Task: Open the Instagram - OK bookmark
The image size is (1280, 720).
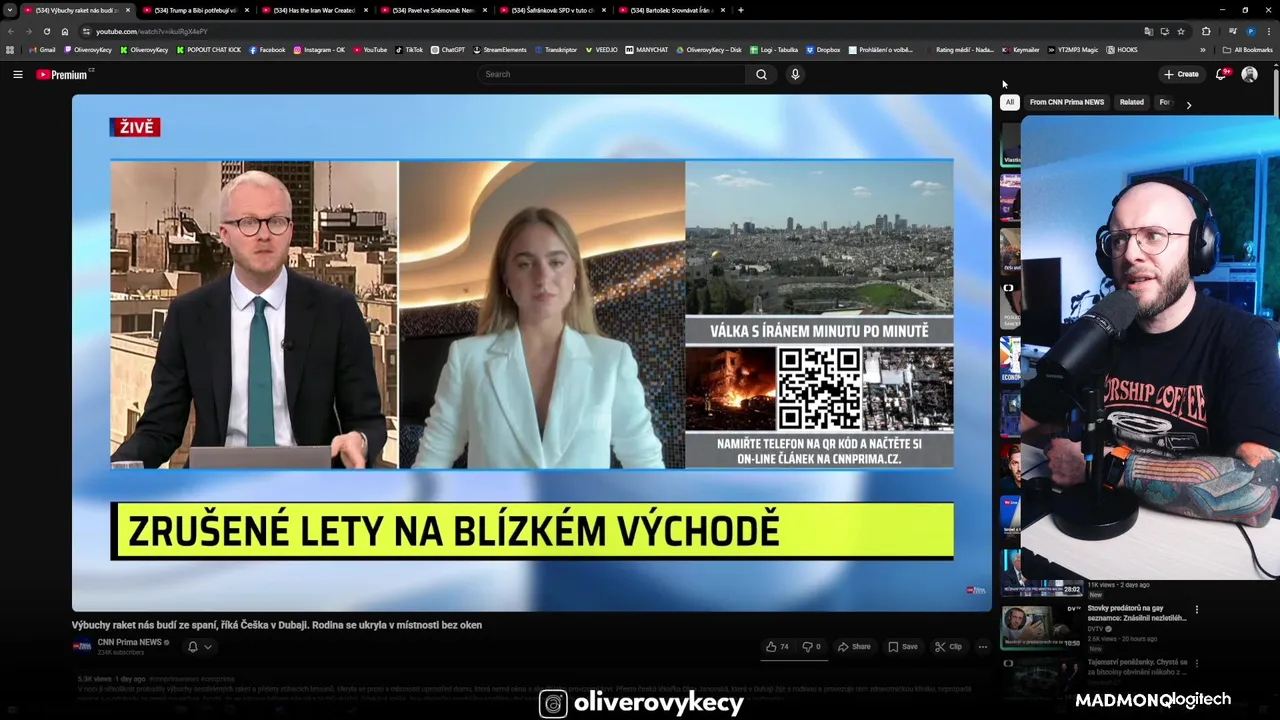Action: point(319,49)
